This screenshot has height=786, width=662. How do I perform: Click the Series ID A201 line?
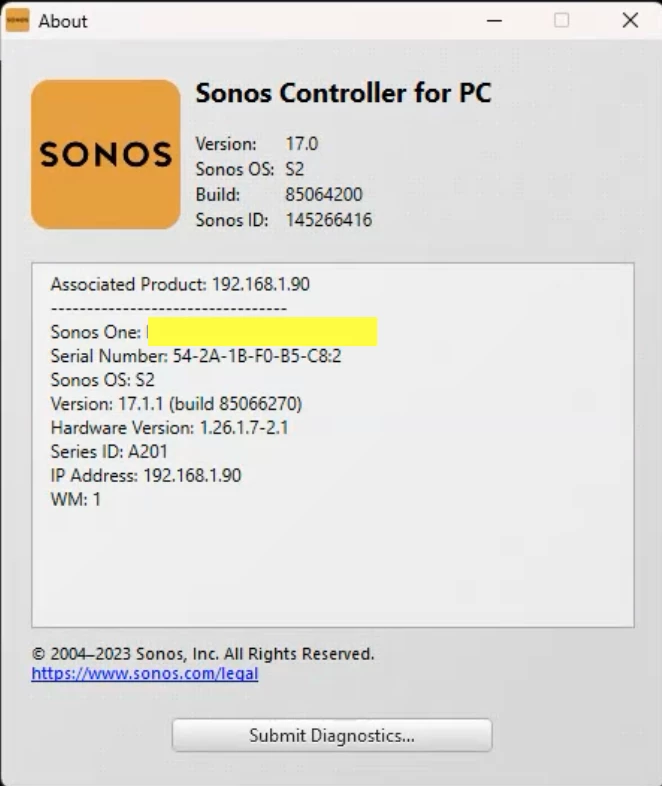coord(109,452)
